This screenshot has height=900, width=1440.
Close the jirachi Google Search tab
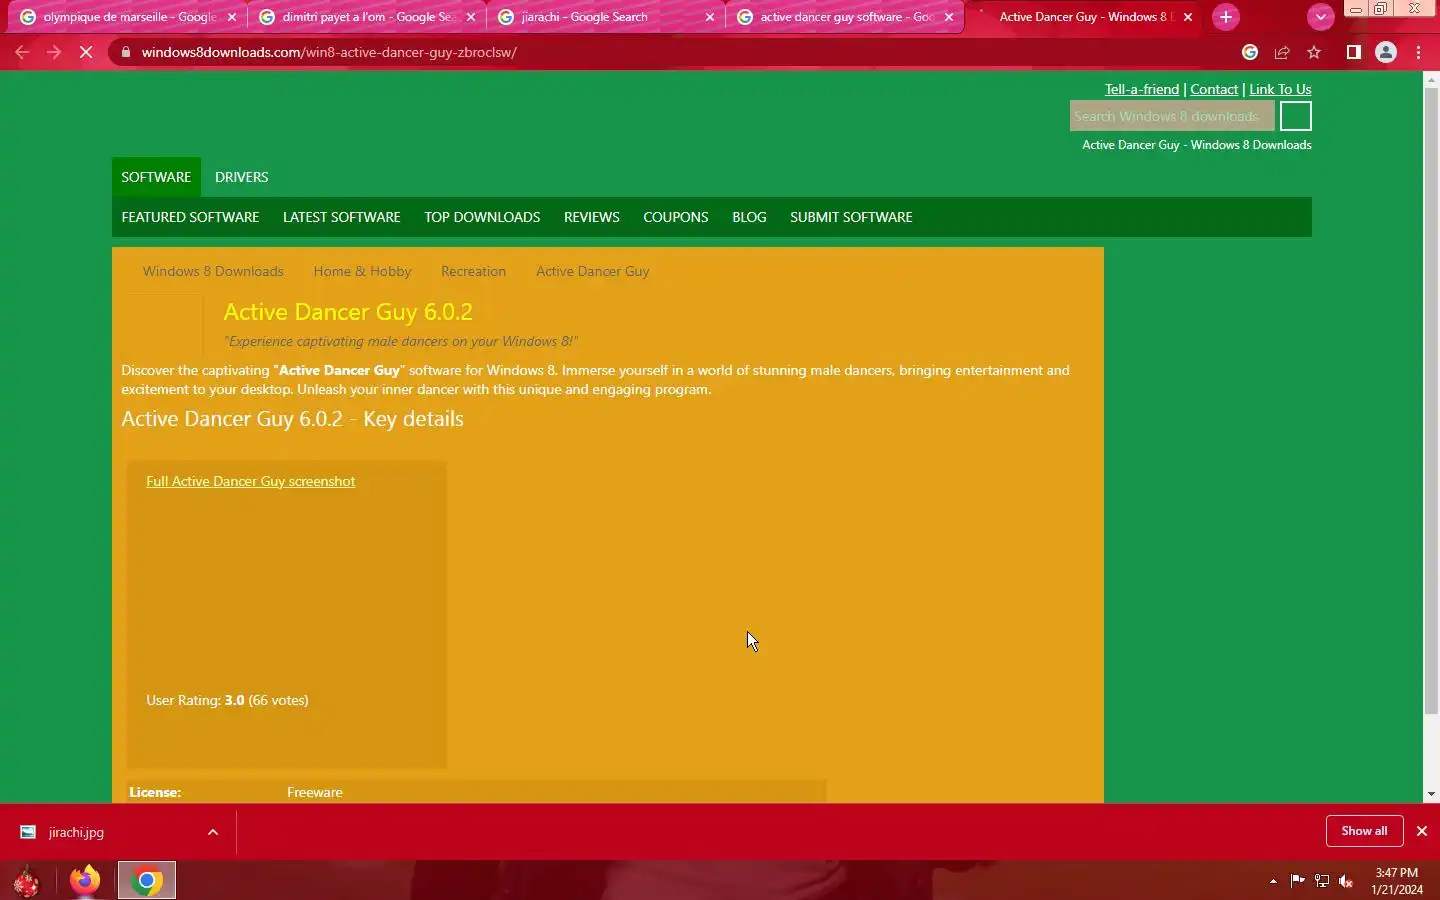point(710,17)
